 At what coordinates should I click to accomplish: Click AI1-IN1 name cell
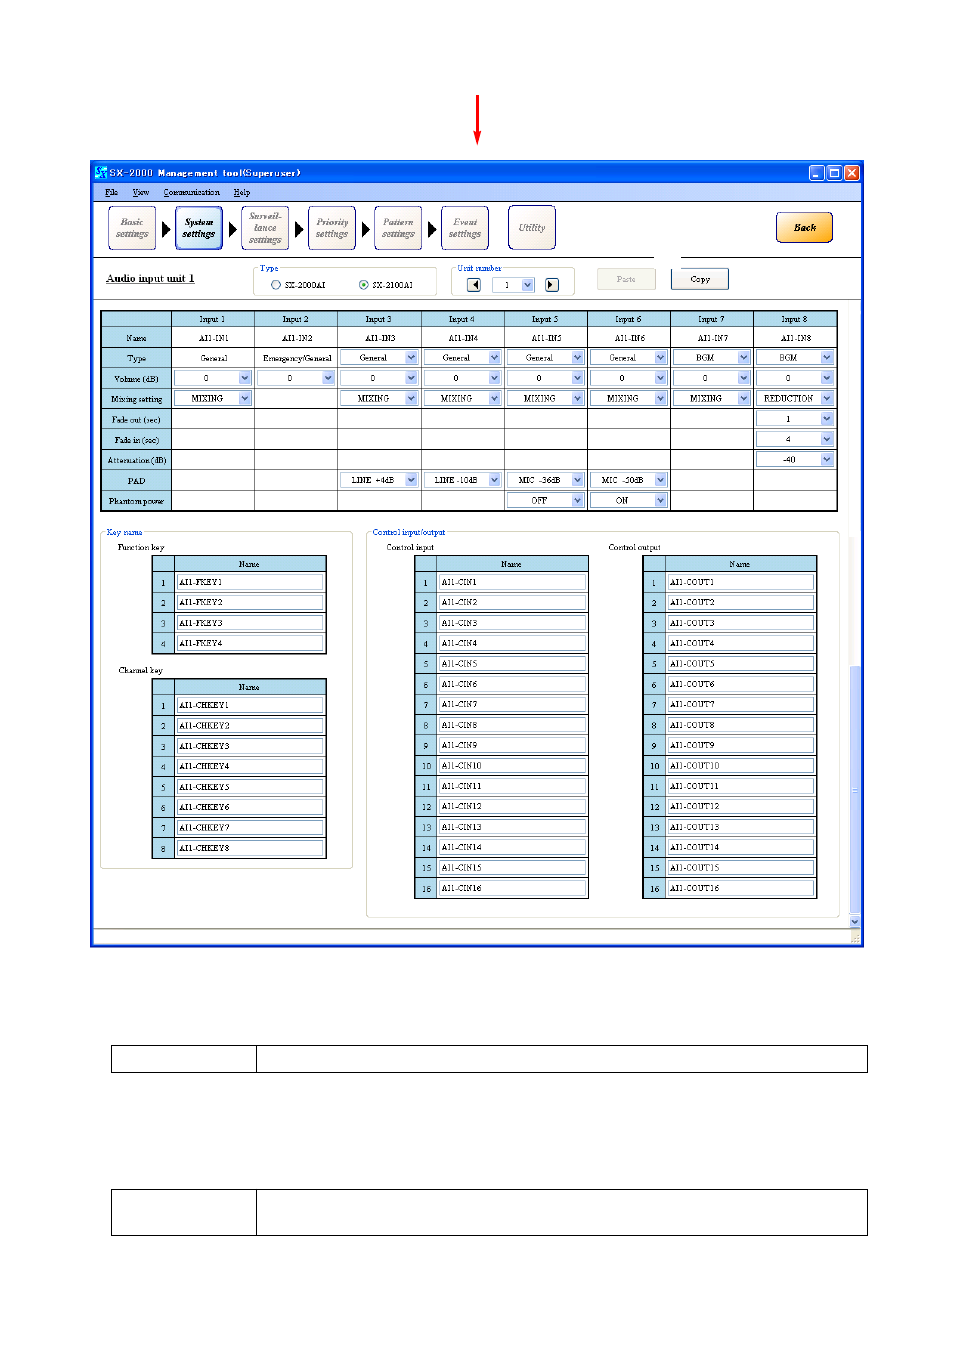(213, 338)
